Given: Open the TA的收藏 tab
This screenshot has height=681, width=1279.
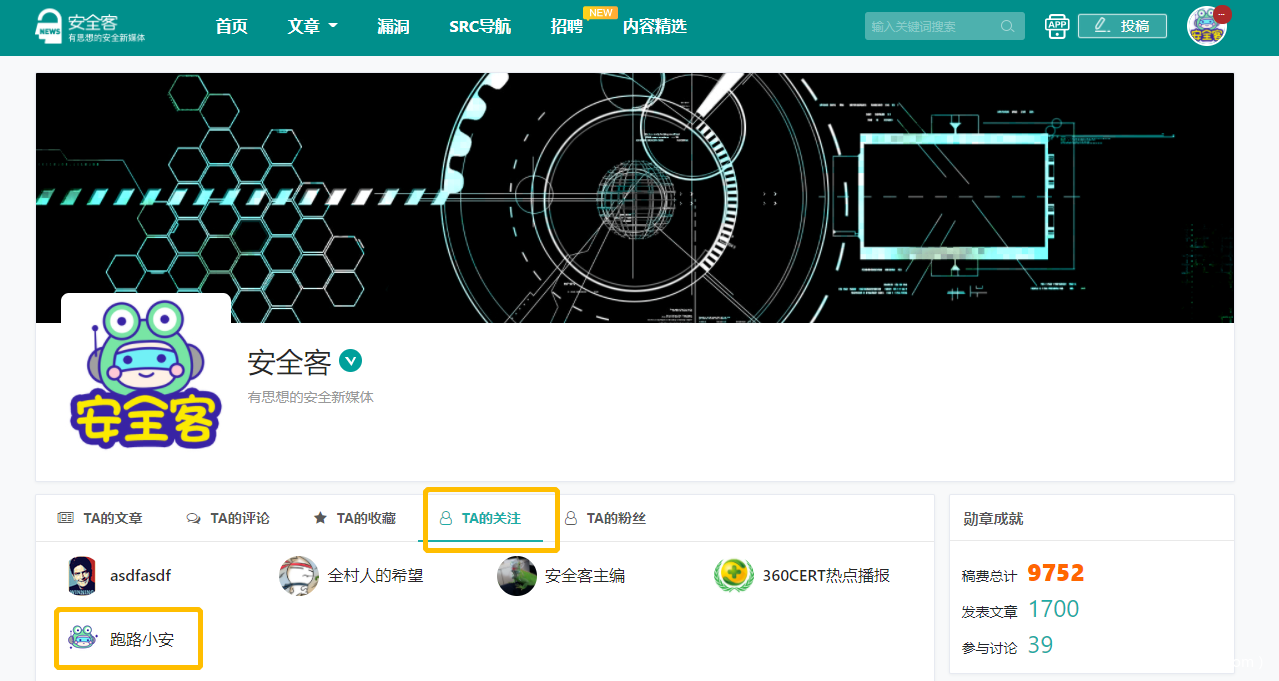Looking at the screenshot, I should (x=355, y=518).
